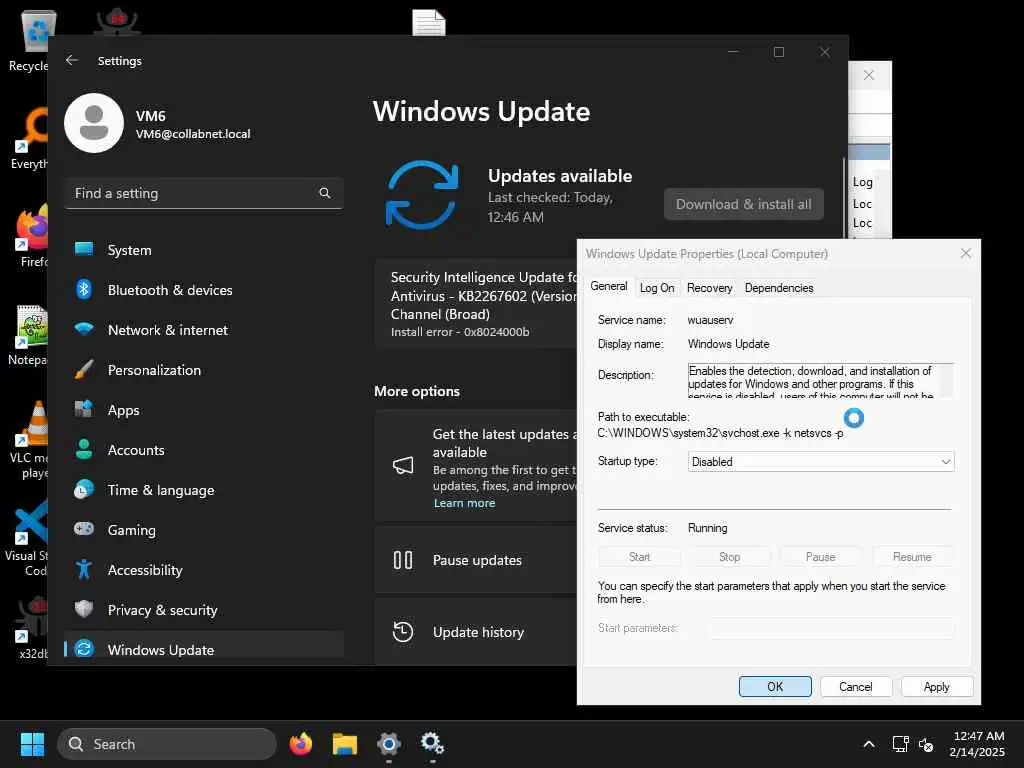The image size is (1024, 768).
Task: Show hidden system tray icons
Action: pos(869,744)
